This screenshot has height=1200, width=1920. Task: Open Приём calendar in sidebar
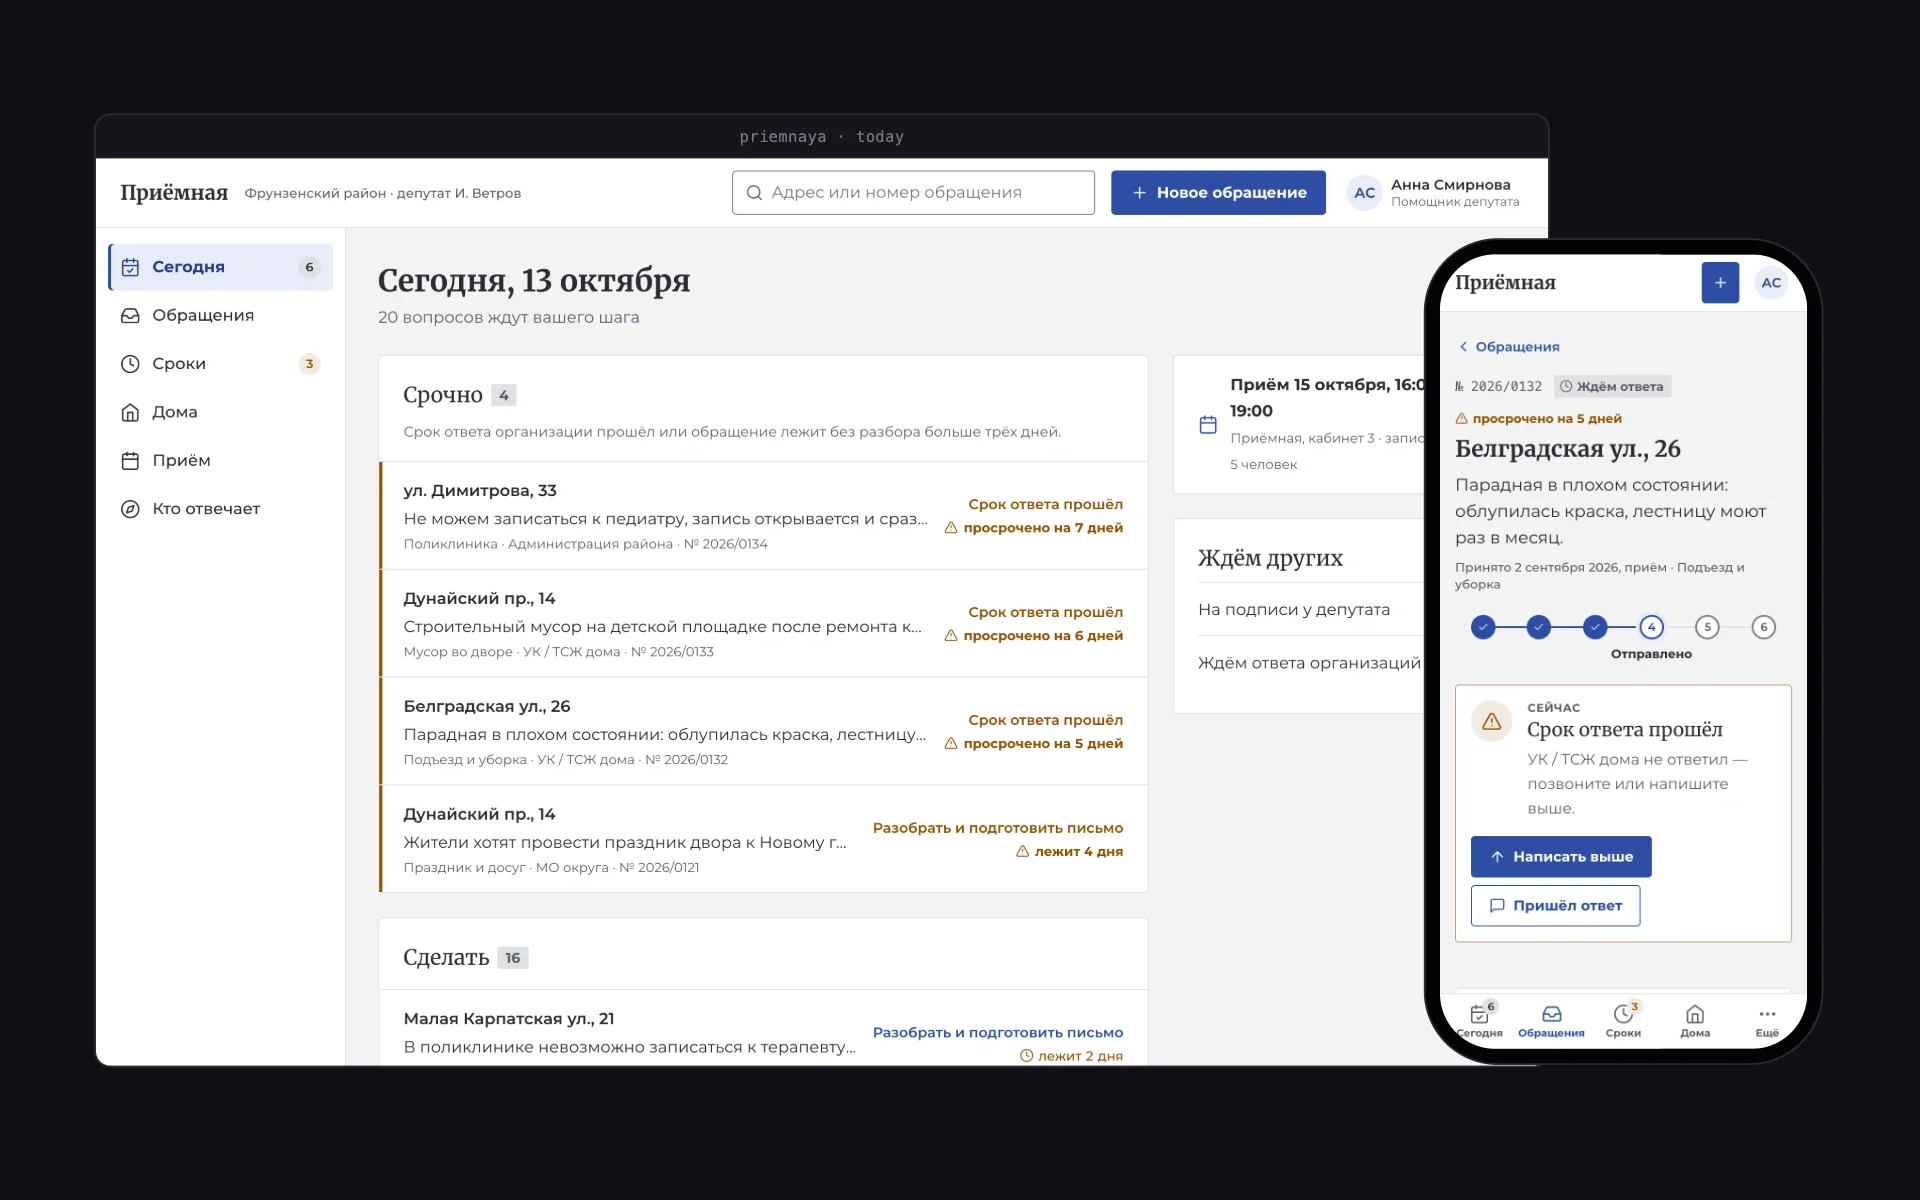tap(220, 460)
